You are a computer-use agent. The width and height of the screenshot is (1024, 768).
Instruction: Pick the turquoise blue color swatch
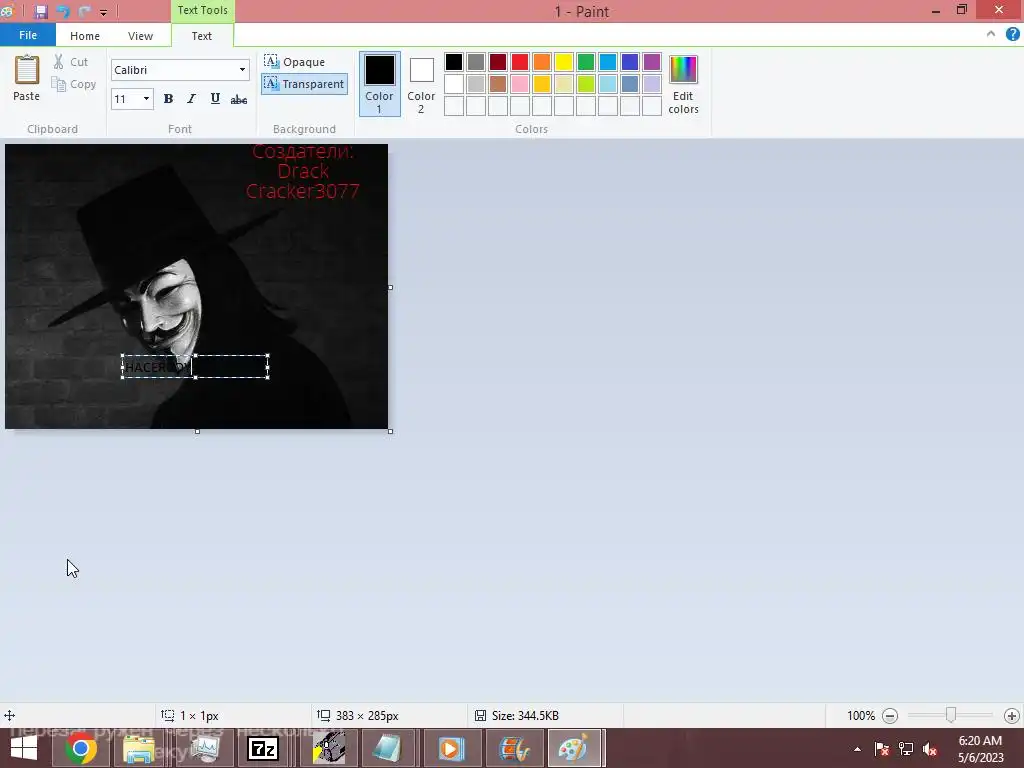click(608, 62)
